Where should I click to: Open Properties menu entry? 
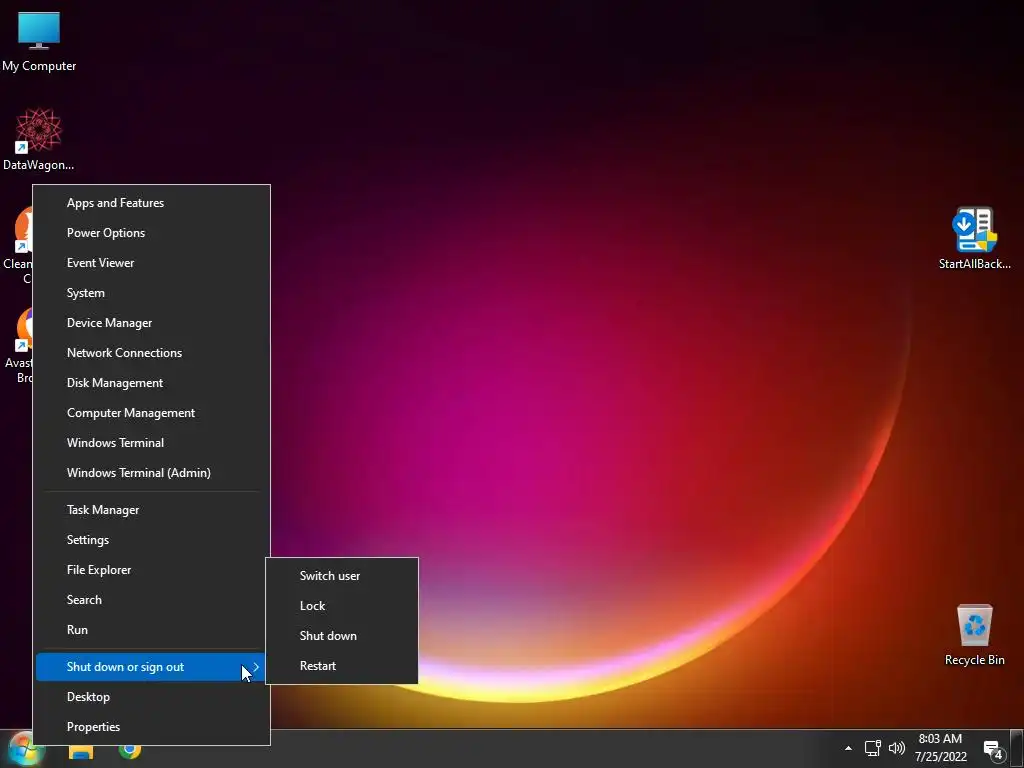152,727
